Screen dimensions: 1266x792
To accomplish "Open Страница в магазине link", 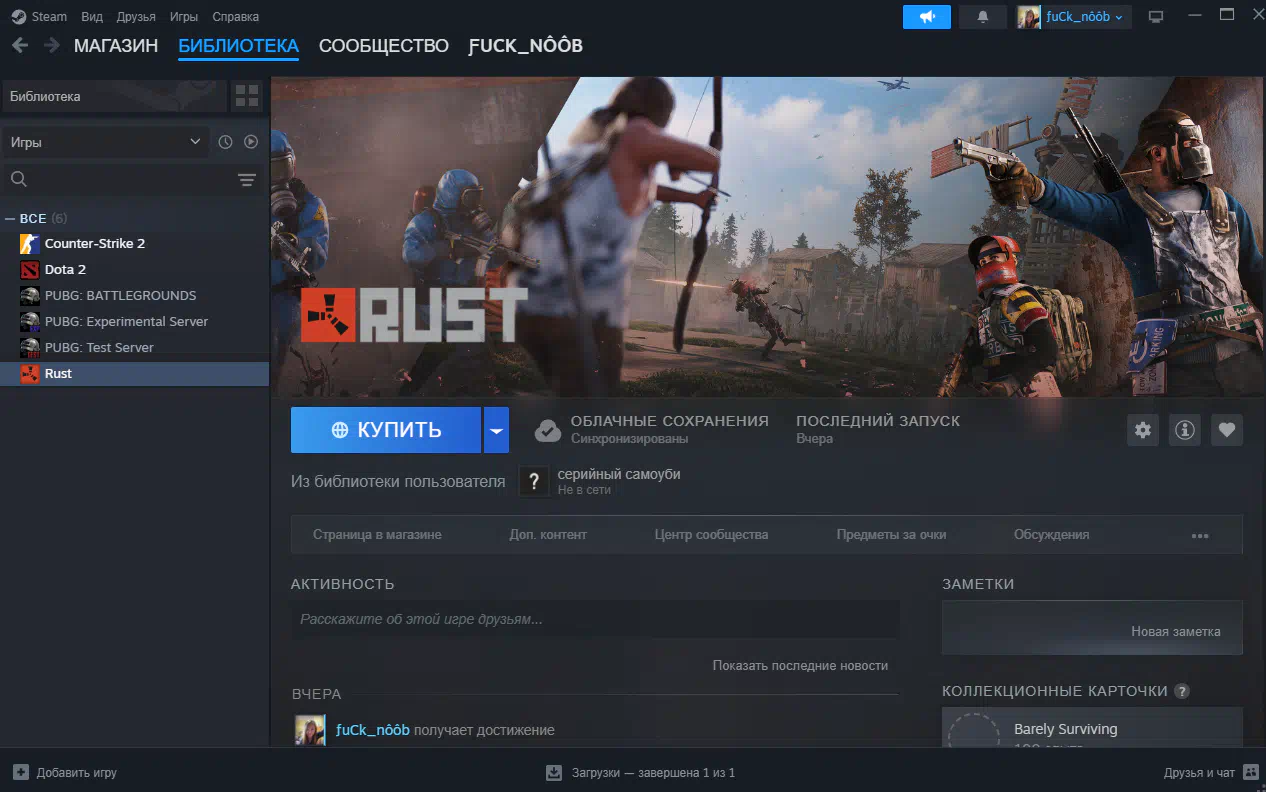I will click(x=377, y=535).
